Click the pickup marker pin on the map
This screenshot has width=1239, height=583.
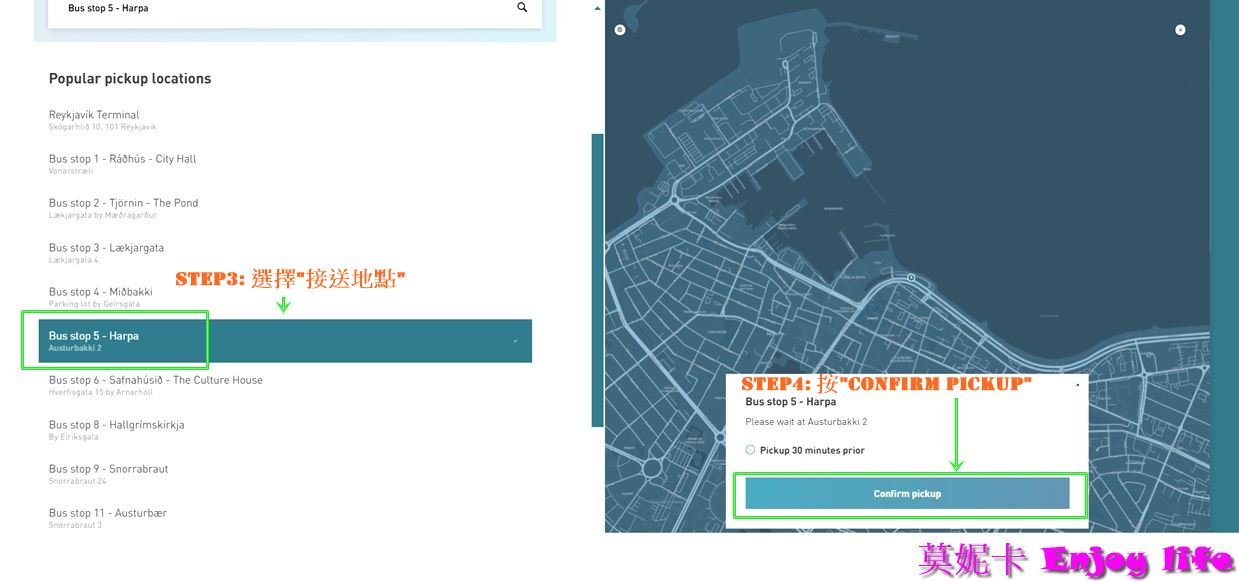(911, 278)
